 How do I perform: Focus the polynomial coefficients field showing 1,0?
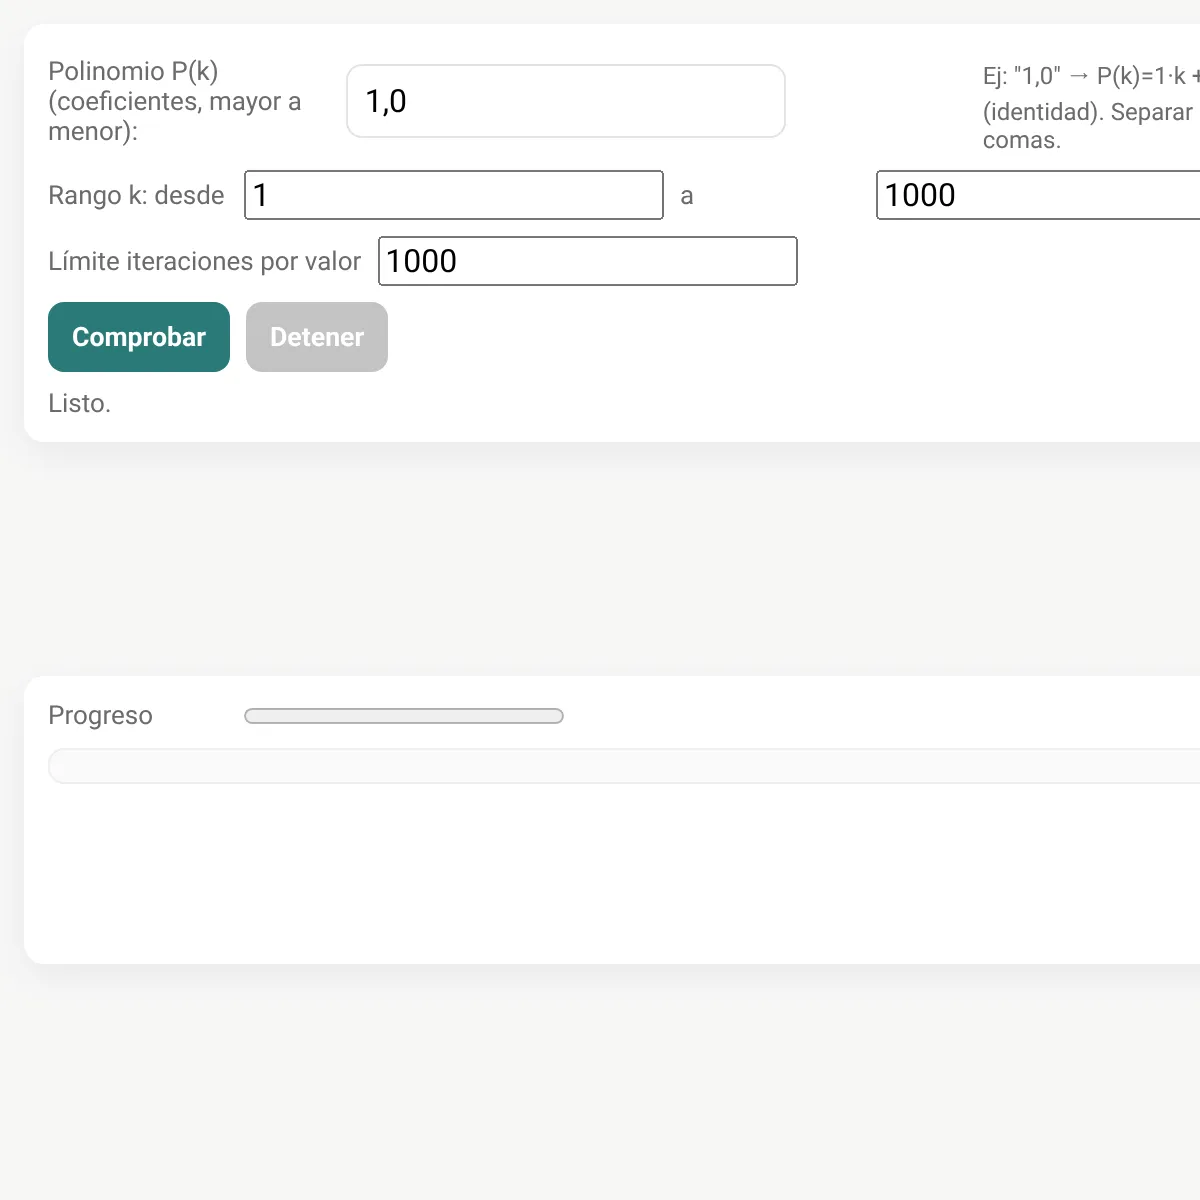[x=566, y=101]
